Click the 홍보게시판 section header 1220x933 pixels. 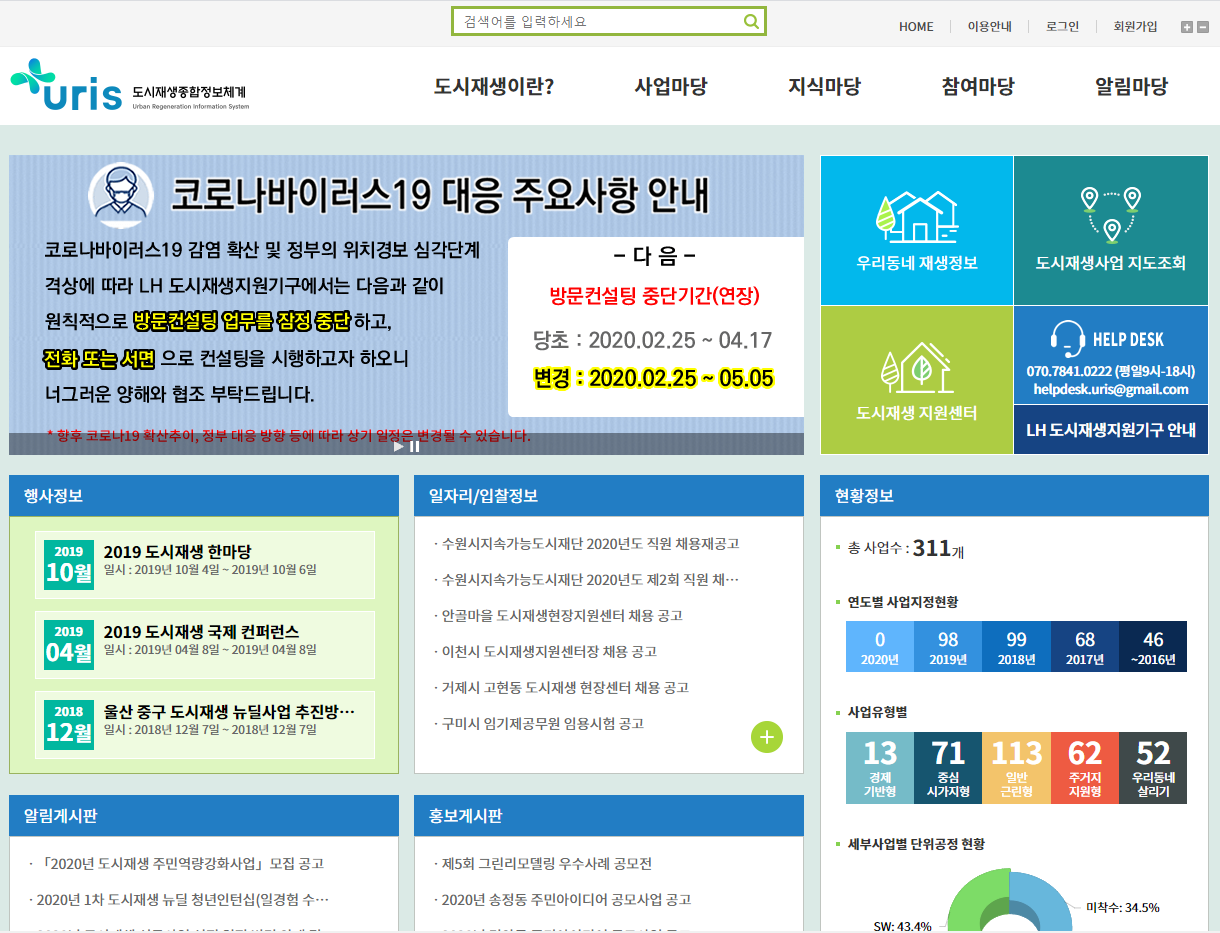tap(609, 816)
